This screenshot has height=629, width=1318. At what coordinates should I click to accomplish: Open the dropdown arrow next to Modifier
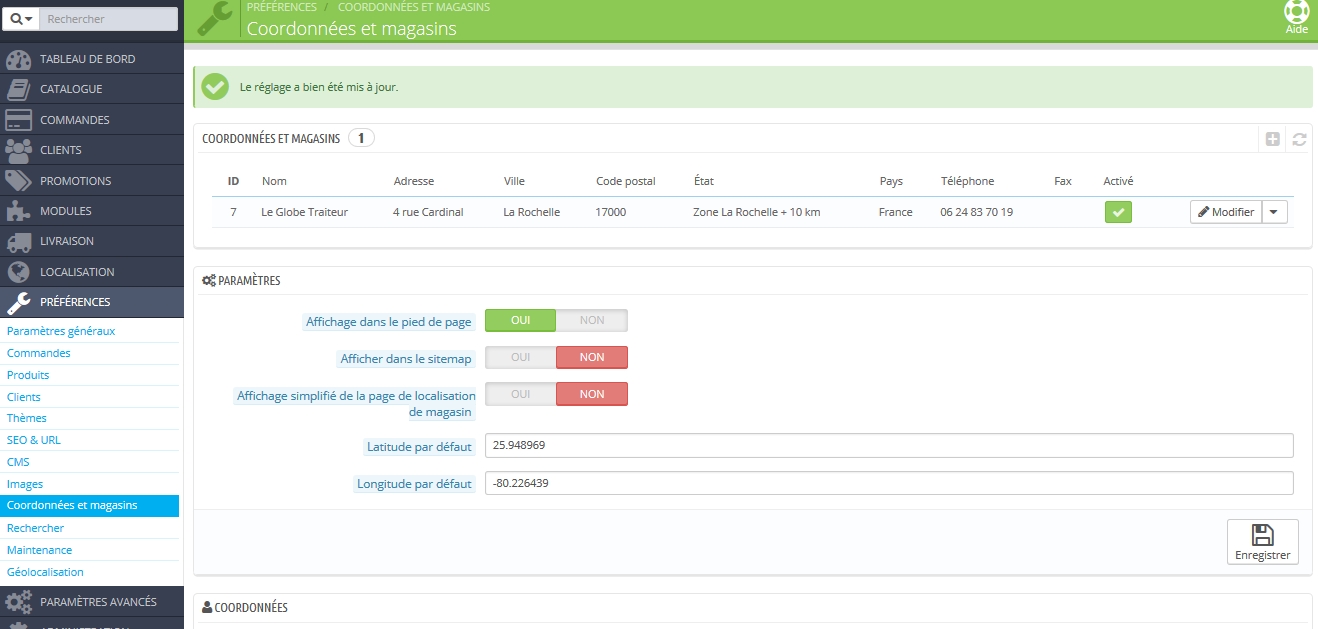(x=1275, y=212)
